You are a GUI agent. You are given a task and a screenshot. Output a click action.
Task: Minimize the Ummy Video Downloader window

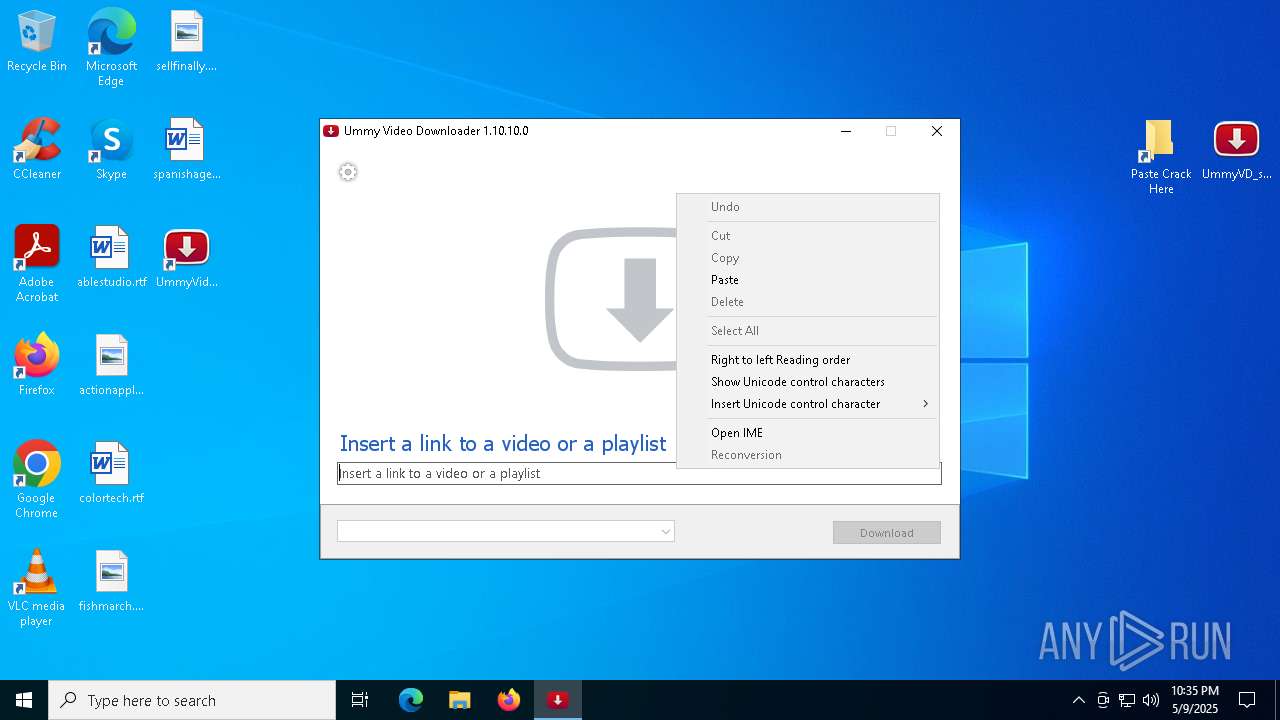(846, 131)
